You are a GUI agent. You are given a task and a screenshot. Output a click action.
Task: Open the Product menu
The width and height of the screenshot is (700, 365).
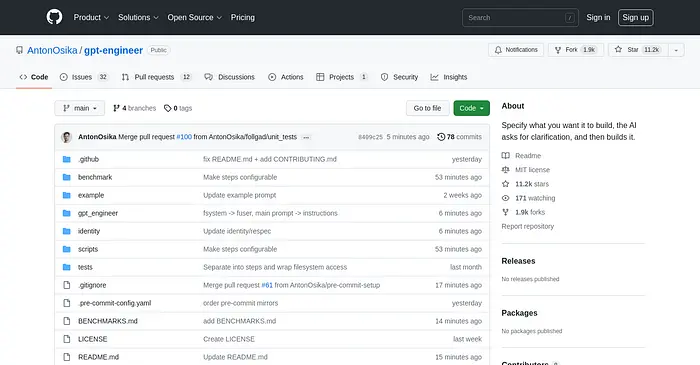point(91,17)
